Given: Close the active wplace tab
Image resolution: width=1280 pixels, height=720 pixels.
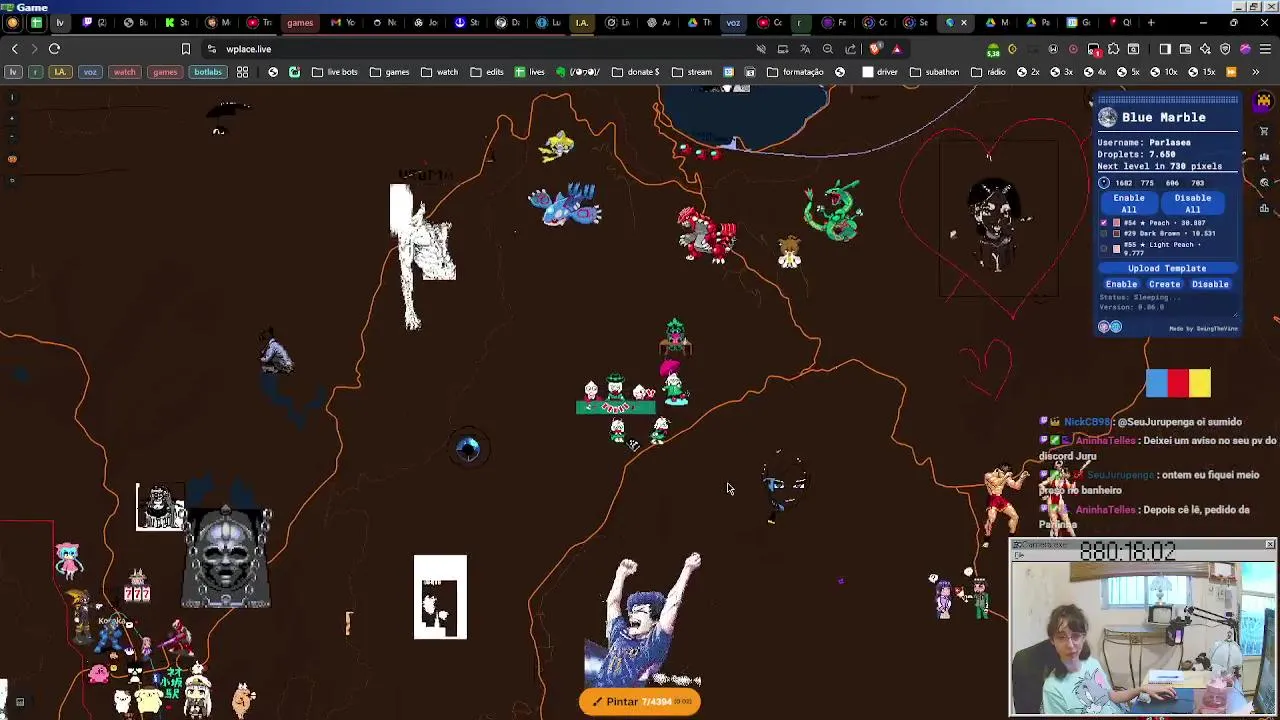Looking at the screenshot, I should tap(964, 22).
